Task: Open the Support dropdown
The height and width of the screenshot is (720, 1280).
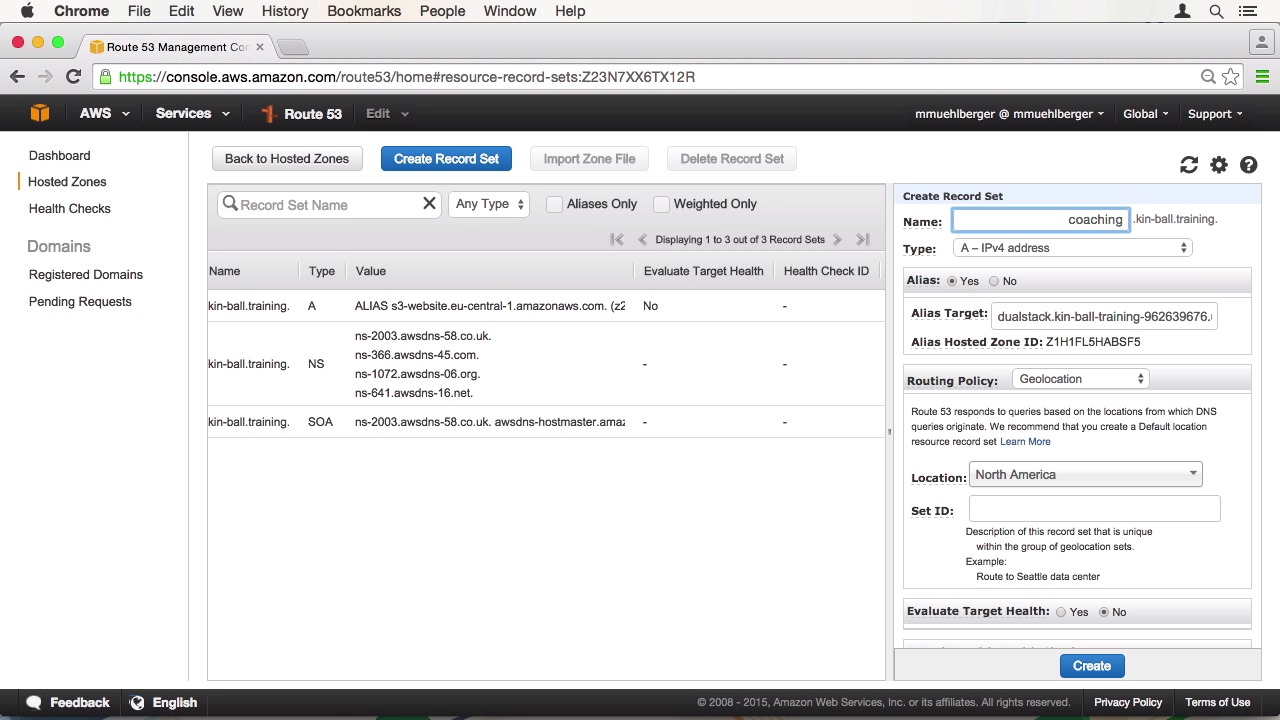Action: pyautogui.click(x=1215, y=114)
